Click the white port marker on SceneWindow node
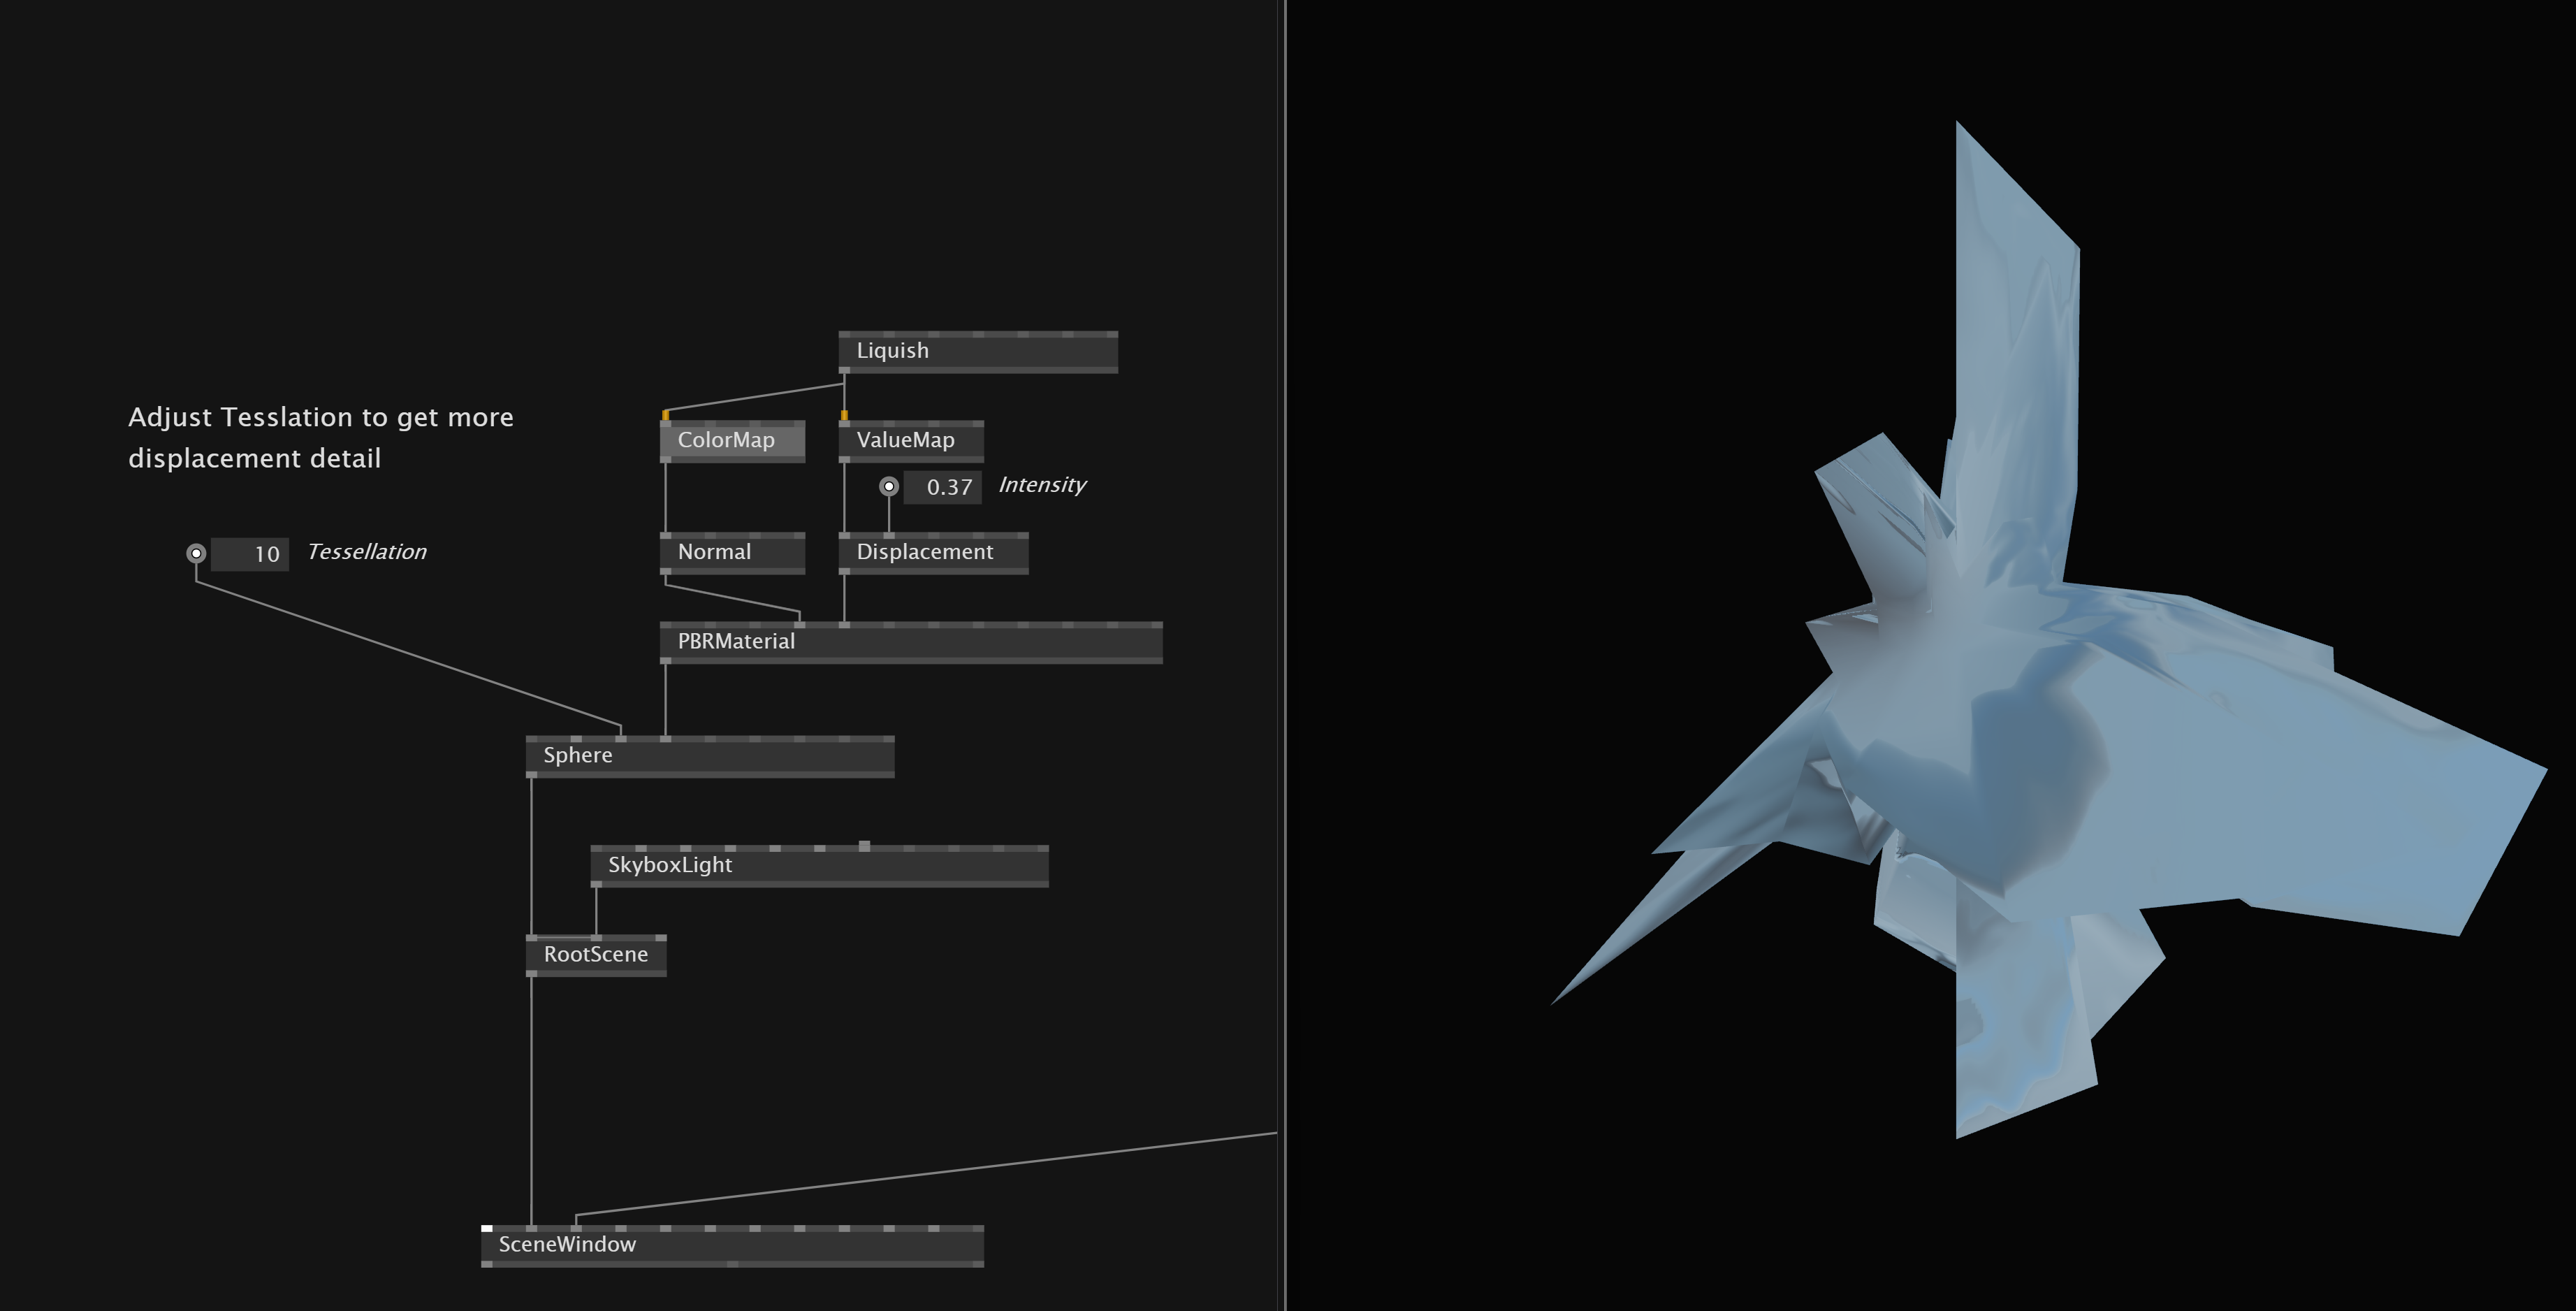 486,1228
